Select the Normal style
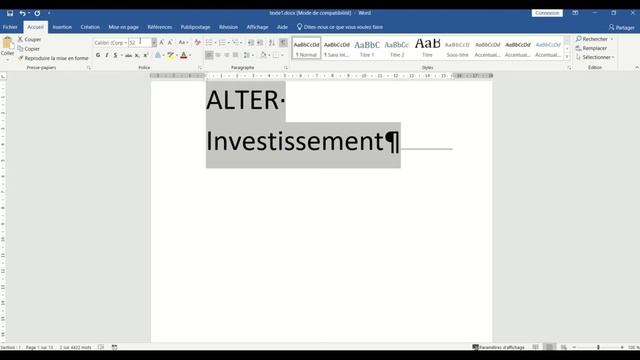 pos(307,48)
